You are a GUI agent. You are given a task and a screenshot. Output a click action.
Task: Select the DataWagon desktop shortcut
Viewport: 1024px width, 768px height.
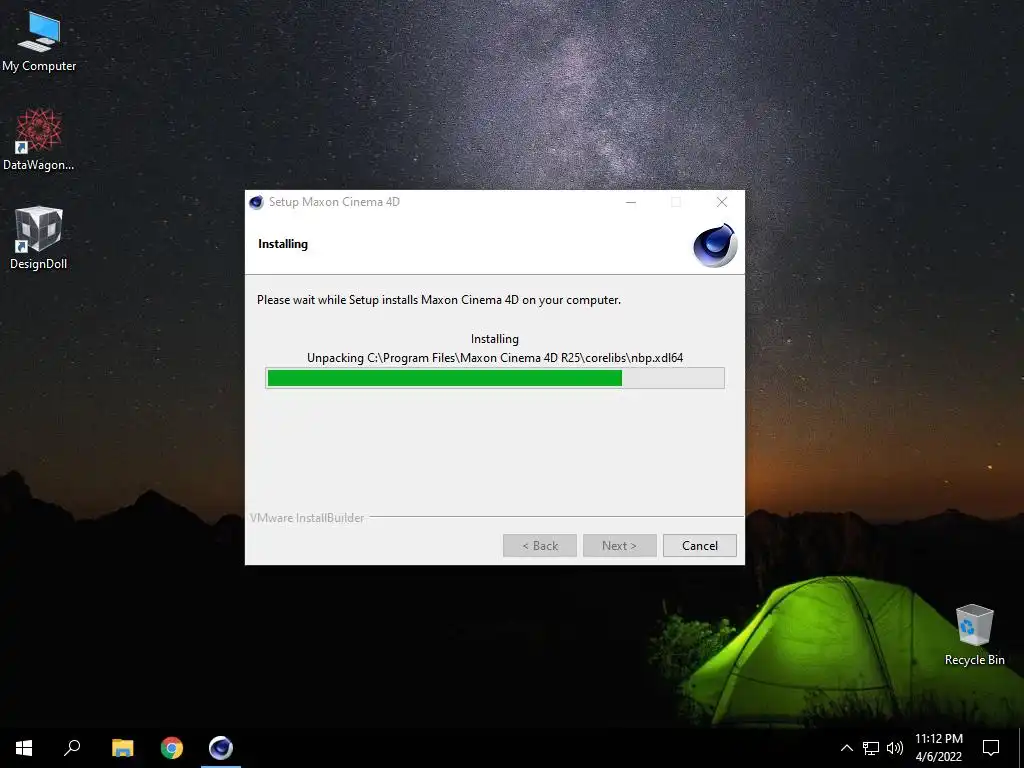[39, 140]
